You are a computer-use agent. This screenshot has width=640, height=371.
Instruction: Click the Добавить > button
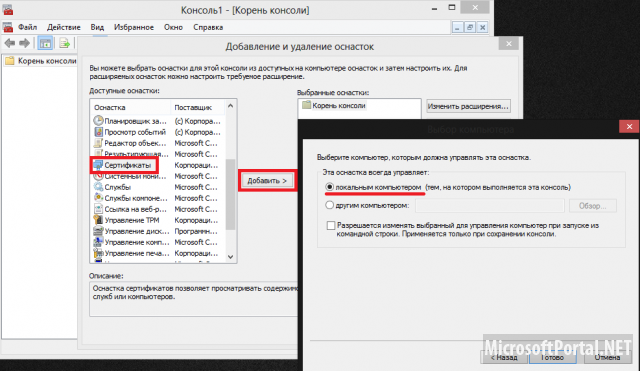tap(267, 180)
